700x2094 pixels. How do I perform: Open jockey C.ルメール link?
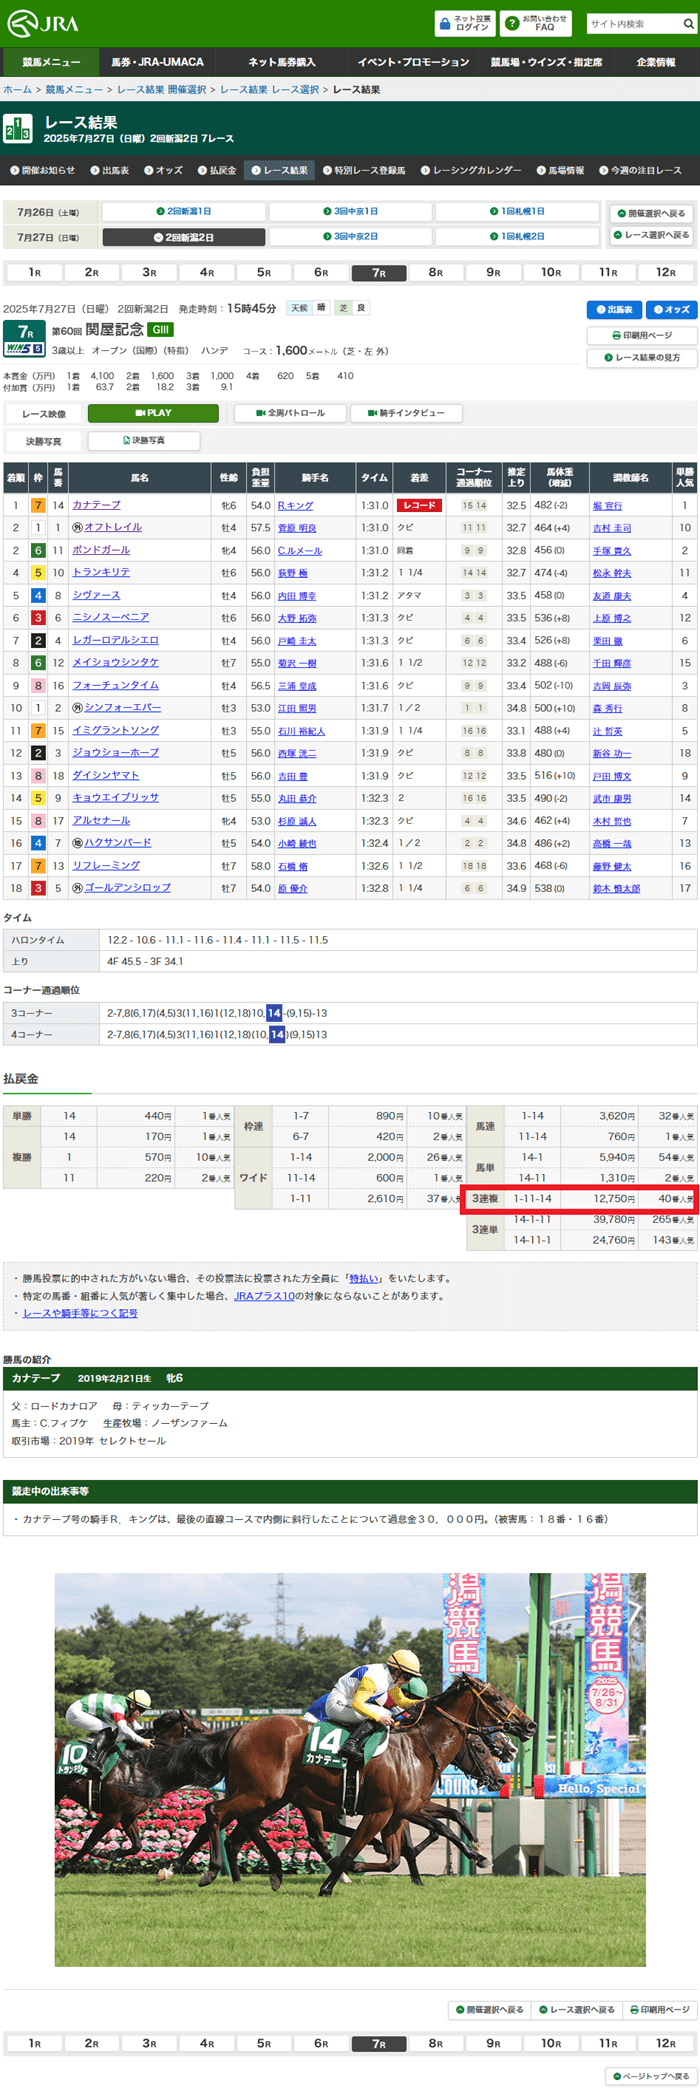point(300,551)
